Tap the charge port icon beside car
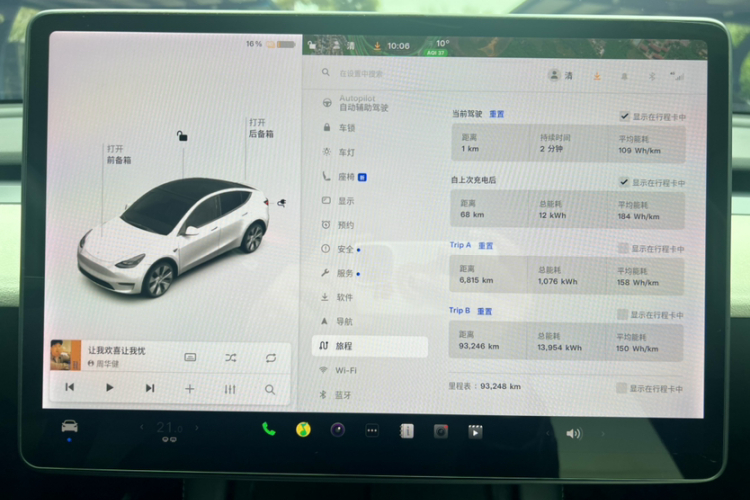 [282, 203]
